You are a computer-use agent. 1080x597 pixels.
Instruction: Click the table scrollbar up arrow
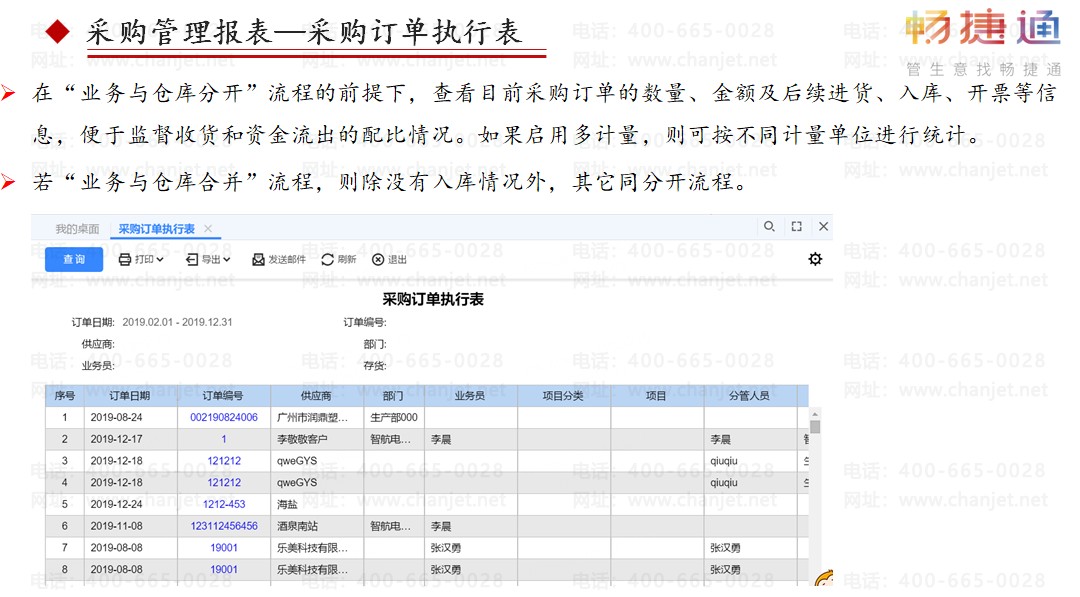816,415
